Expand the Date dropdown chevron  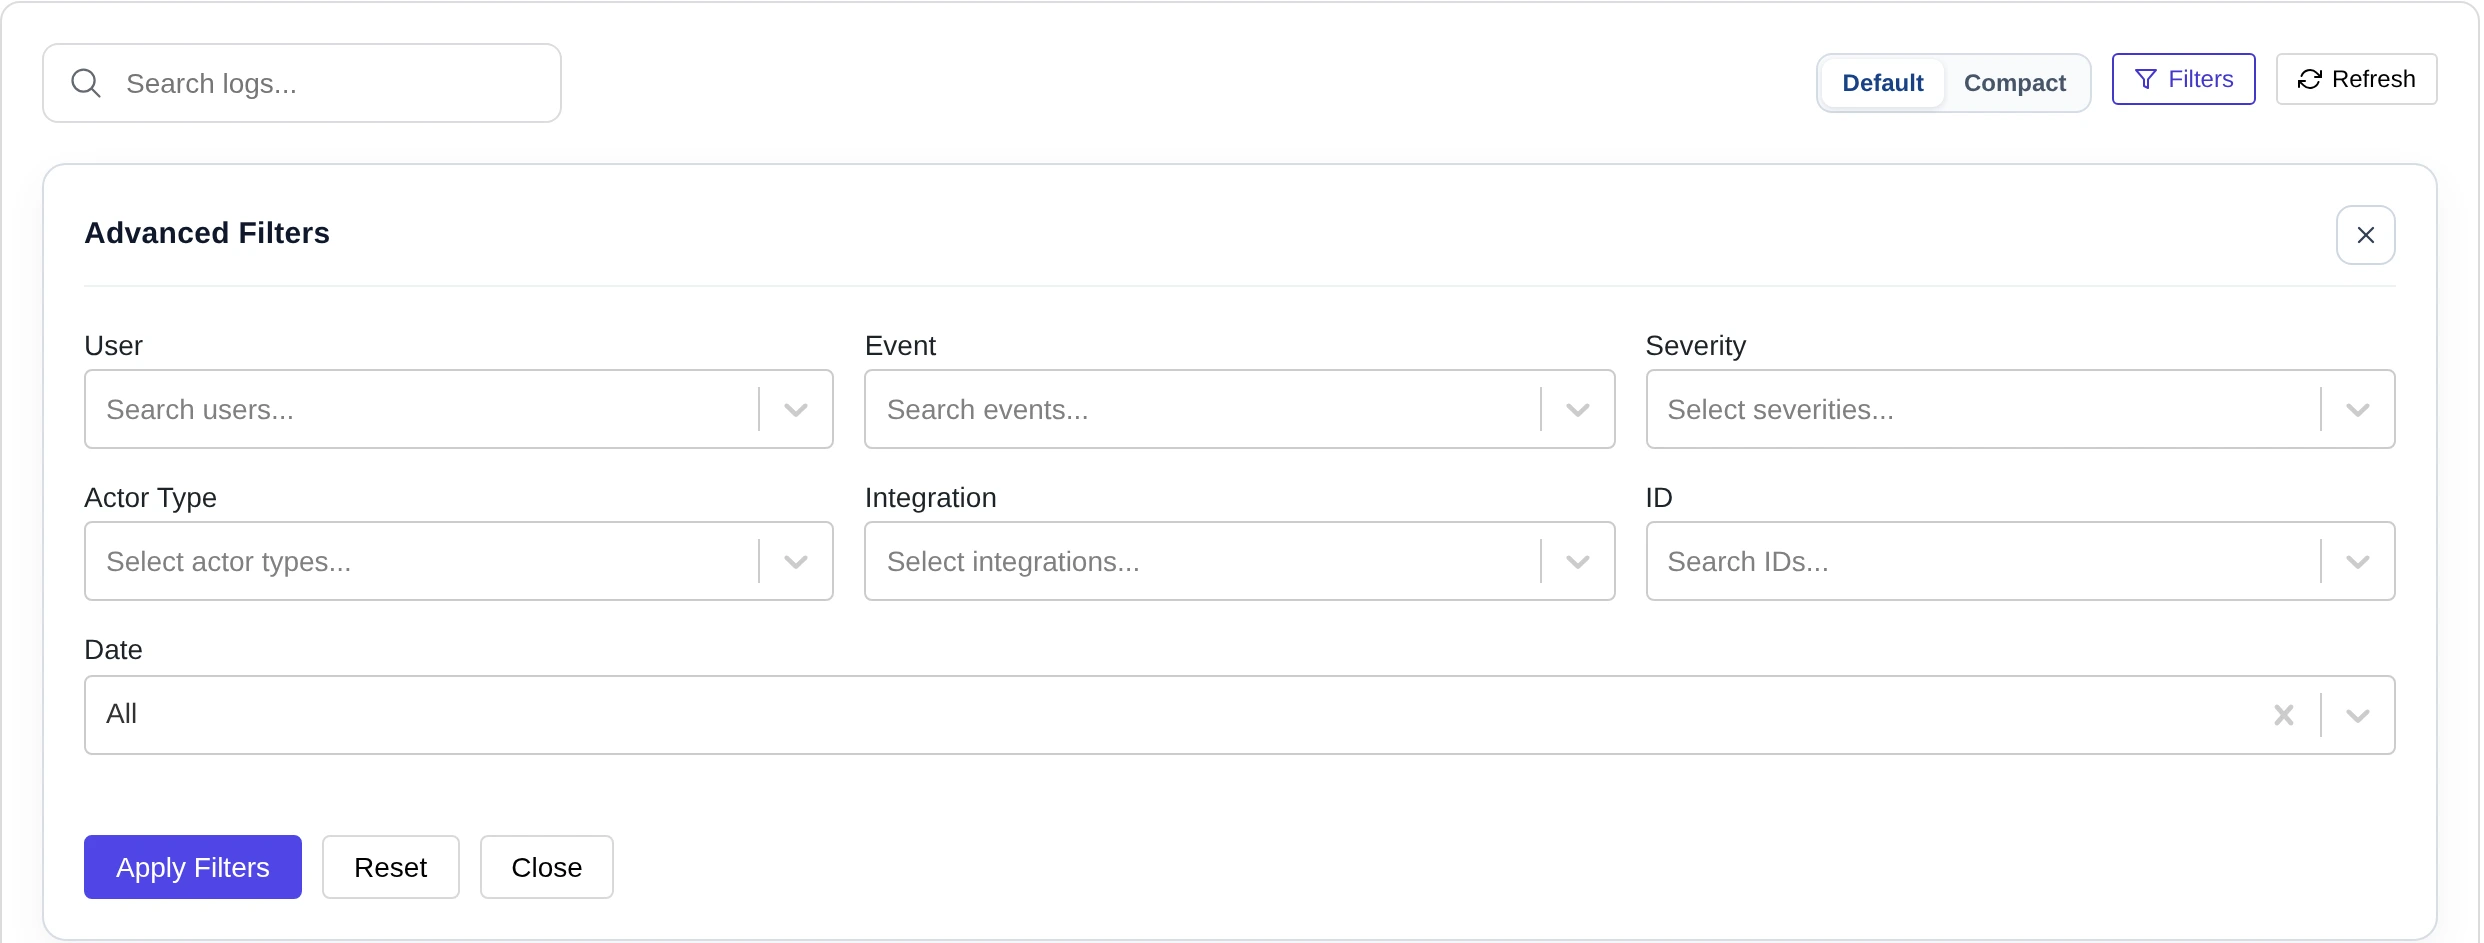pyautogui.click(x=2357, y=716)
